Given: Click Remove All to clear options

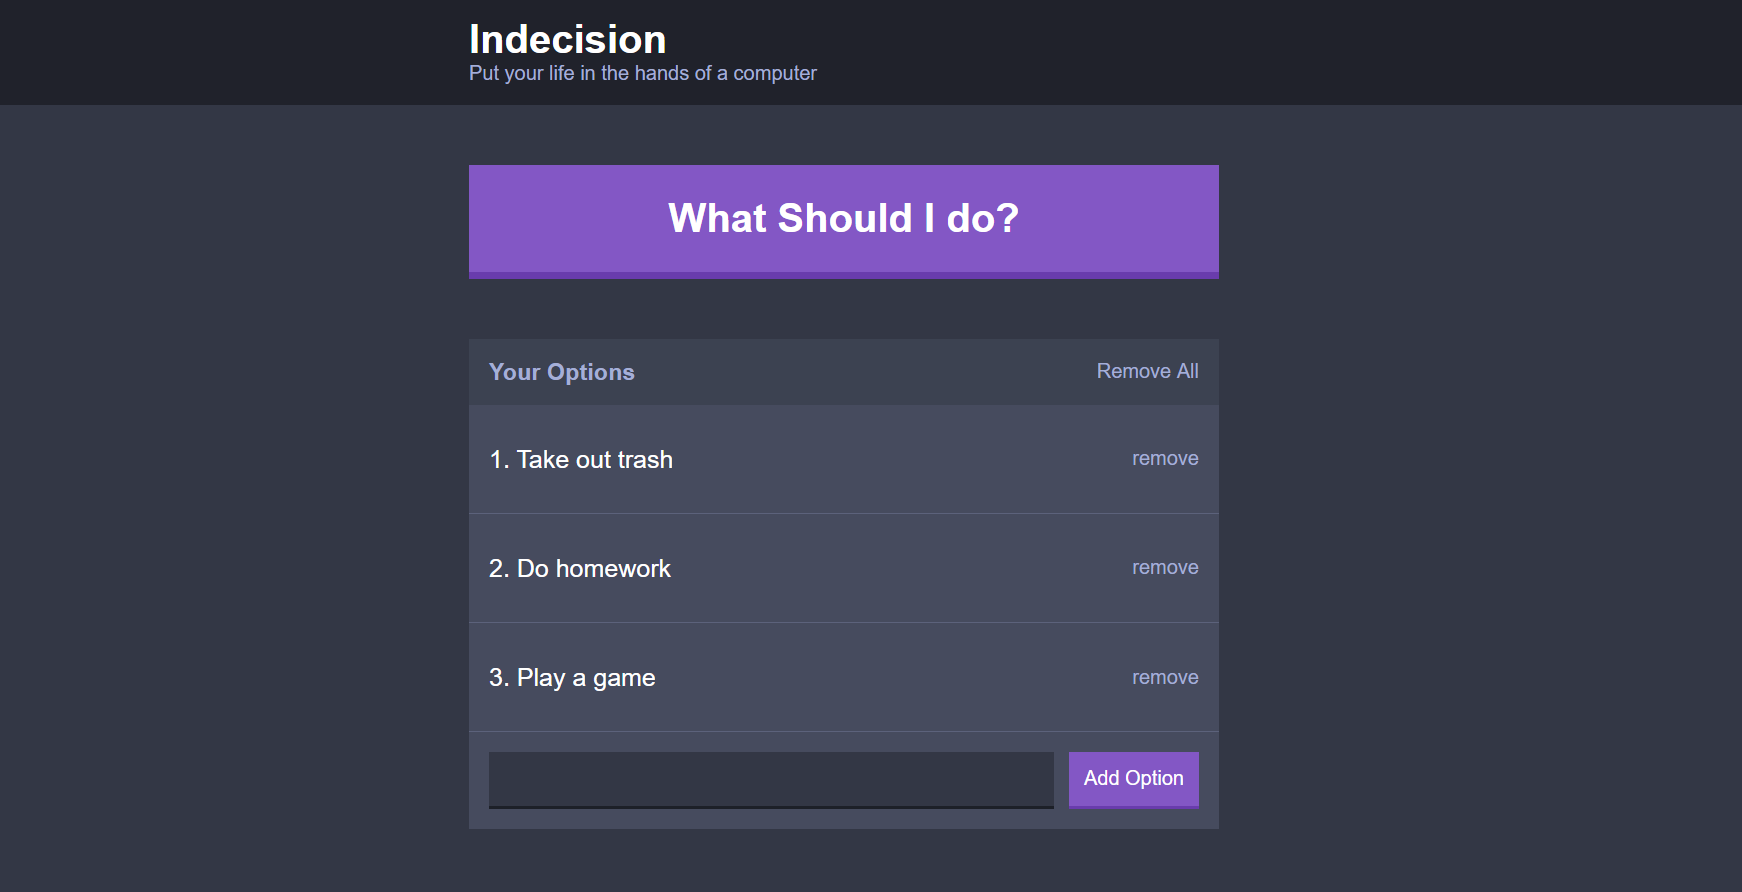Looking at the screenshot, I should click(1147, 371).
